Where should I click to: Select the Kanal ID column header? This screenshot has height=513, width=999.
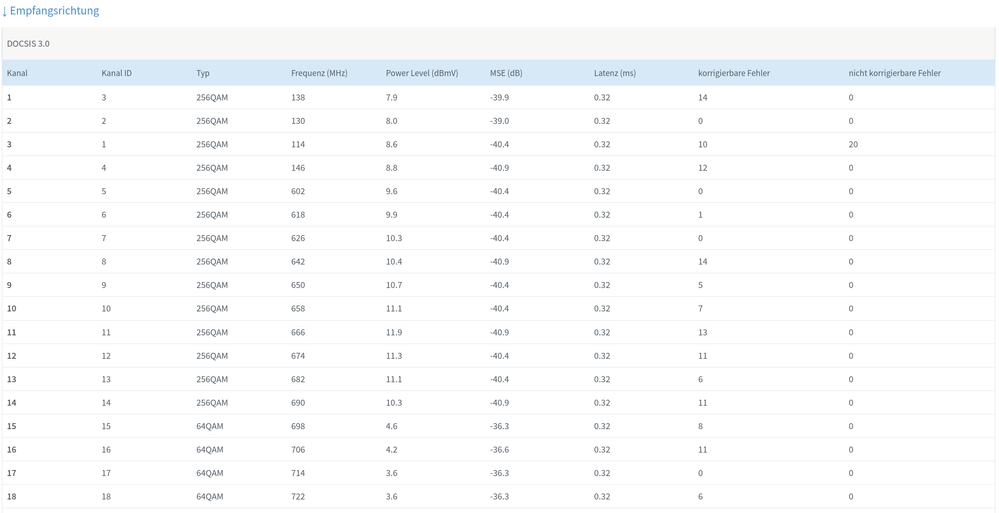(x=116, y=73)
